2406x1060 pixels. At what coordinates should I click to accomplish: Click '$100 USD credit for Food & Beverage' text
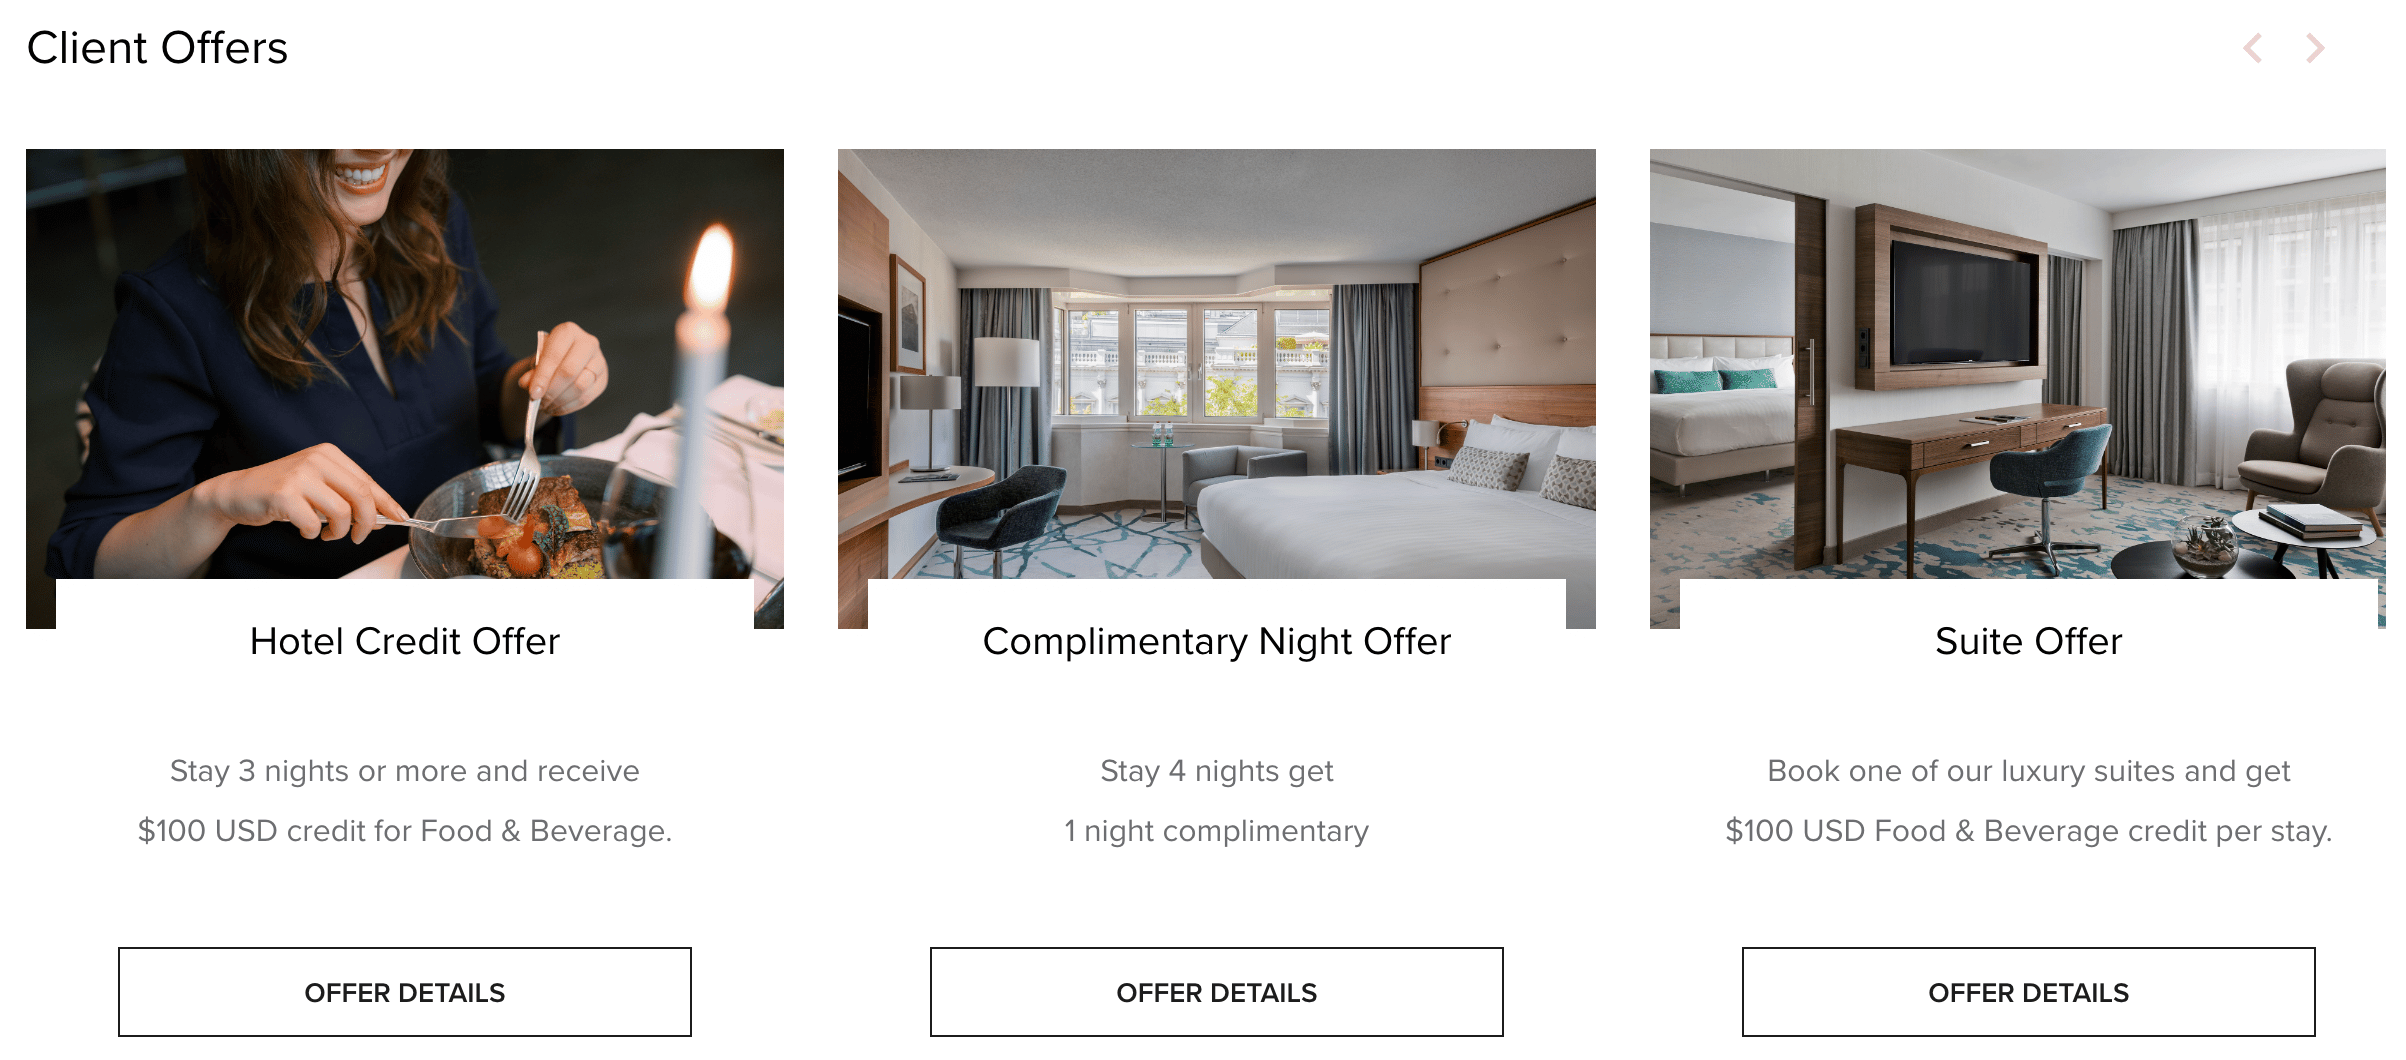pyautogui.click(x=403, y=831)
